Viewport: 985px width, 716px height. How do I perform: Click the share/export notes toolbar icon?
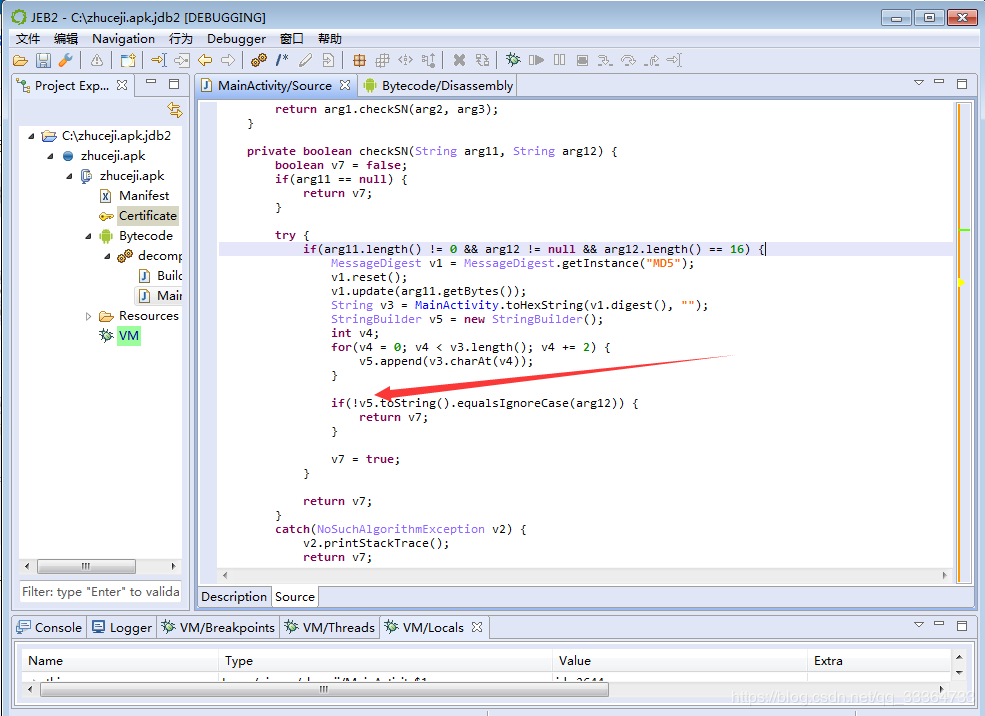[128, 60]
